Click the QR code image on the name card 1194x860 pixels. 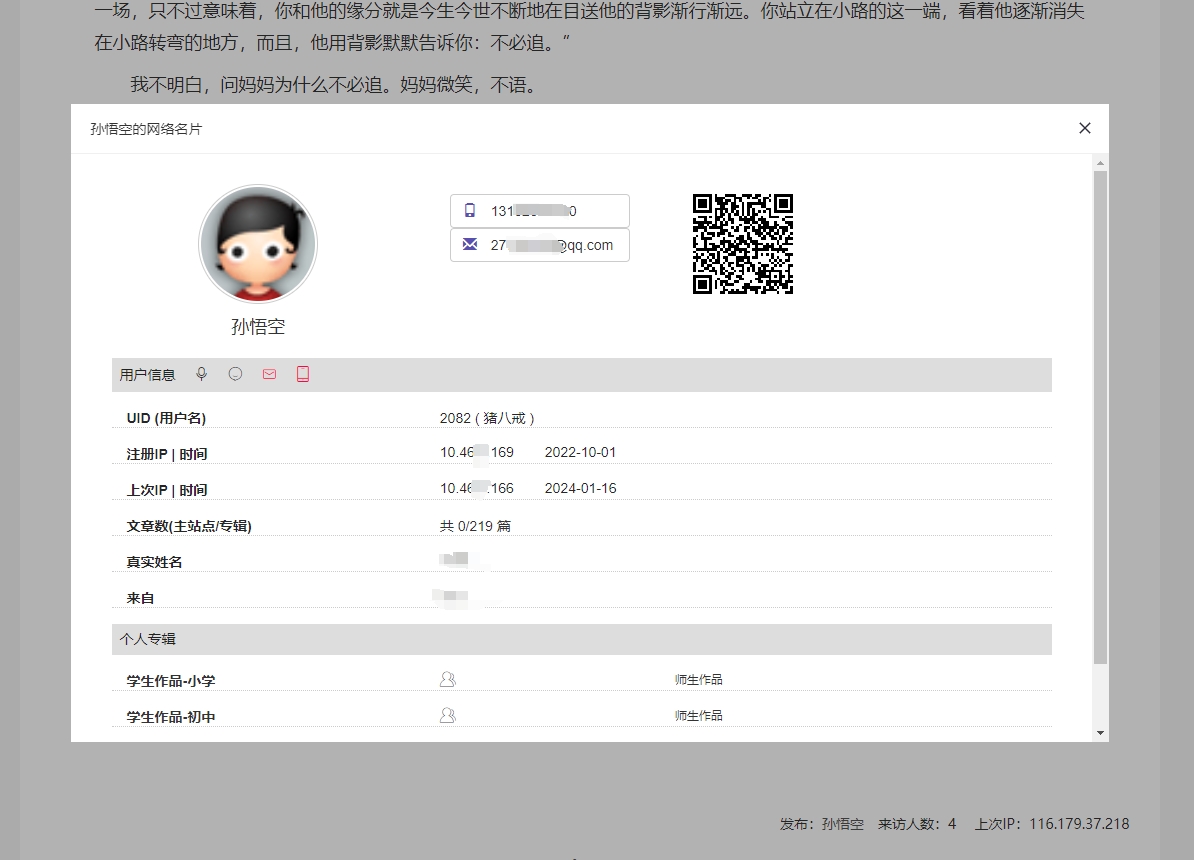click(742, 244)
